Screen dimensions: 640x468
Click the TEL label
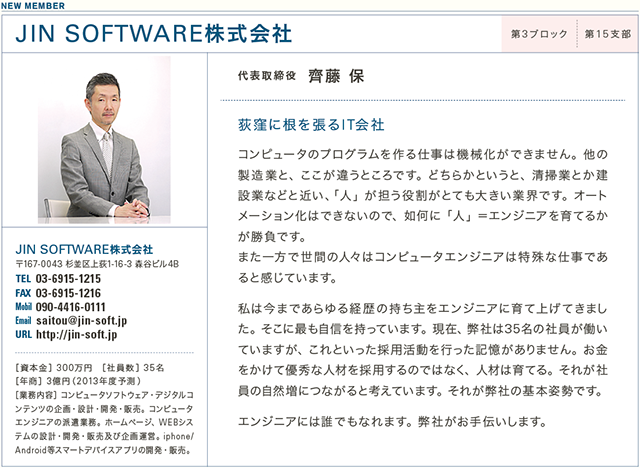23,279
